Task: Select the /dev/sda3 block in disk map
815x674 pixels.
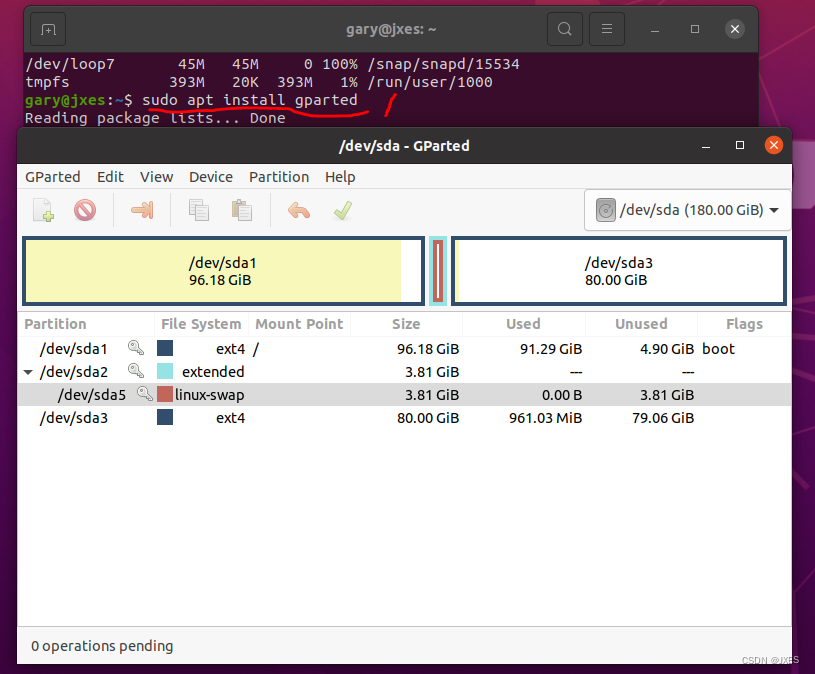Action: (x=619, y=271)
